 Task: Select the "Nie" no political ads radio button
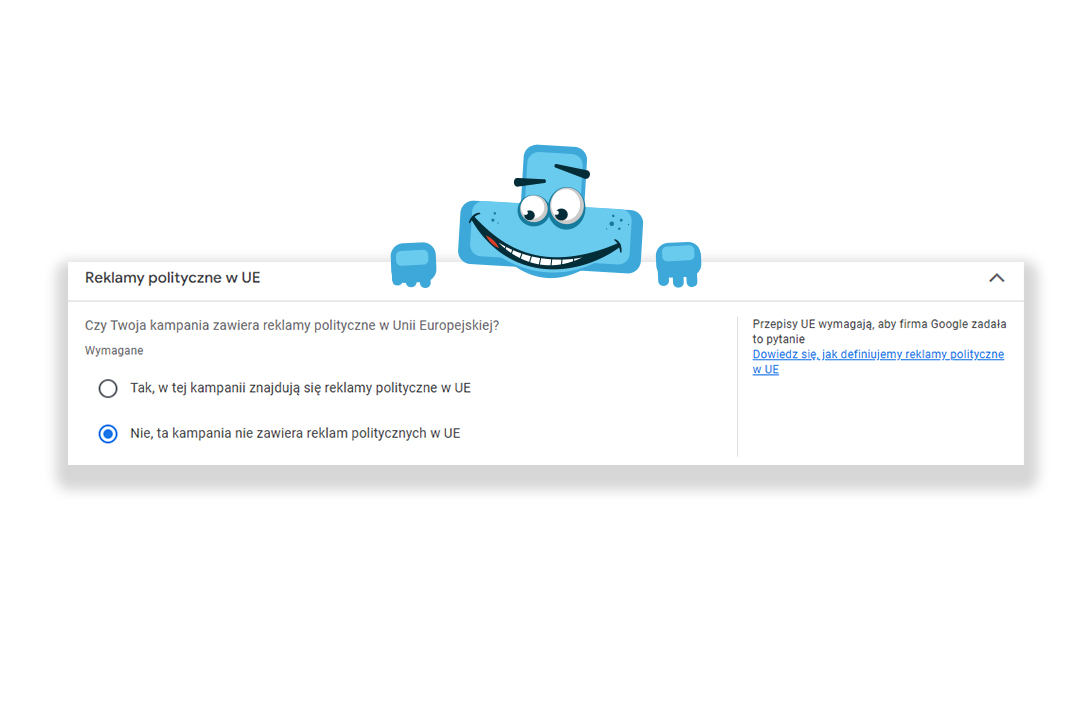(x=108, y=434)
